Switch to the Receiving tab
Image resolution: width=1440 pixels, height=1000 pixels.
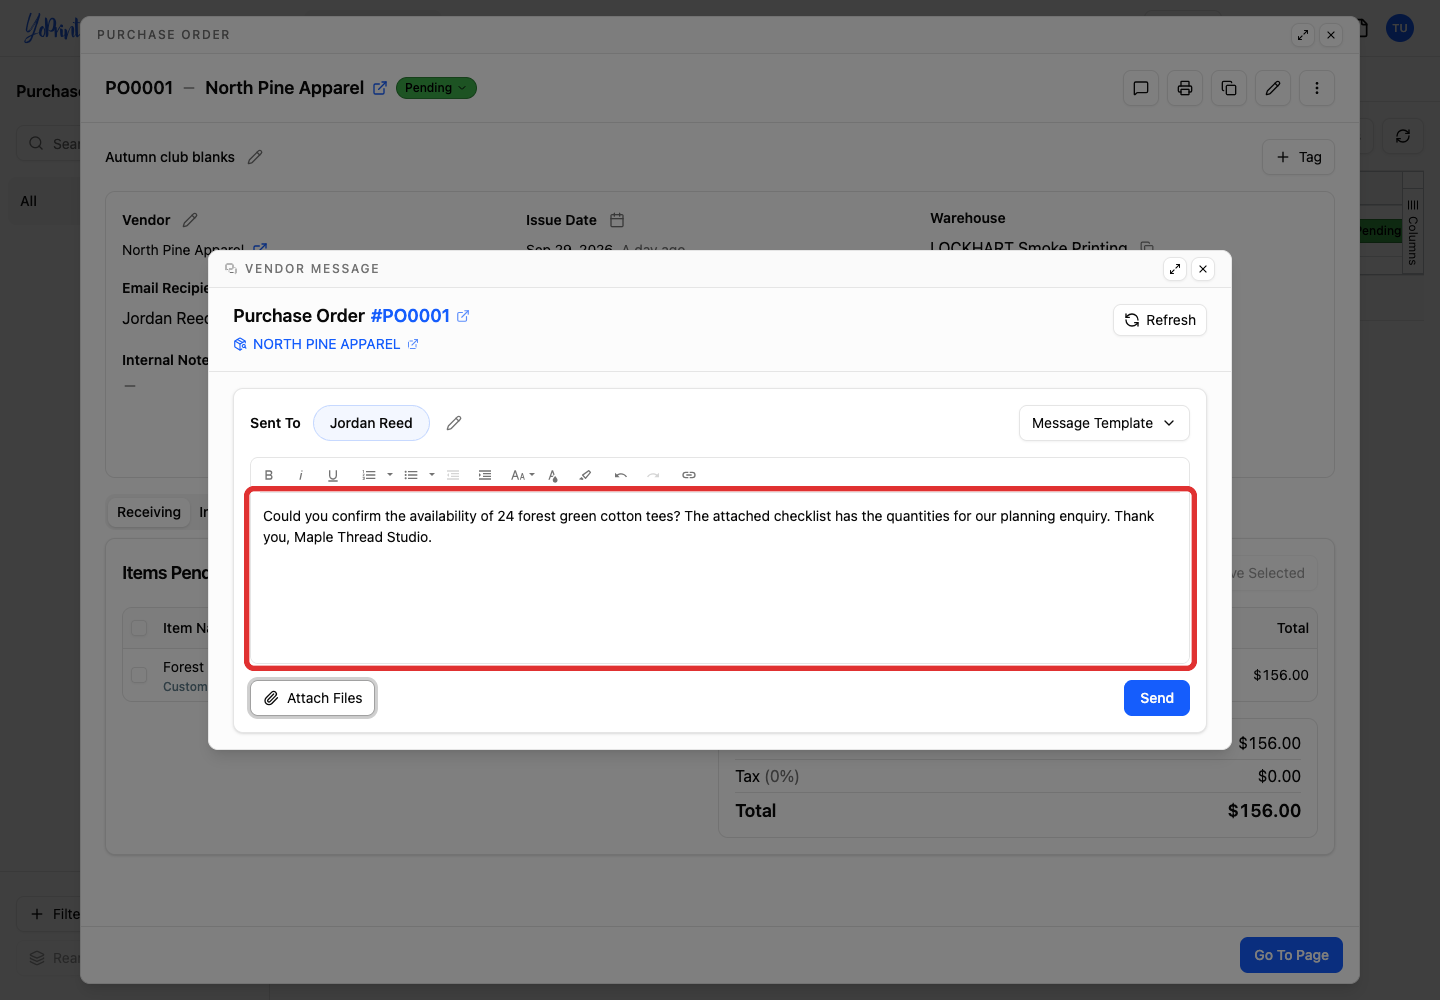[149, 512]
